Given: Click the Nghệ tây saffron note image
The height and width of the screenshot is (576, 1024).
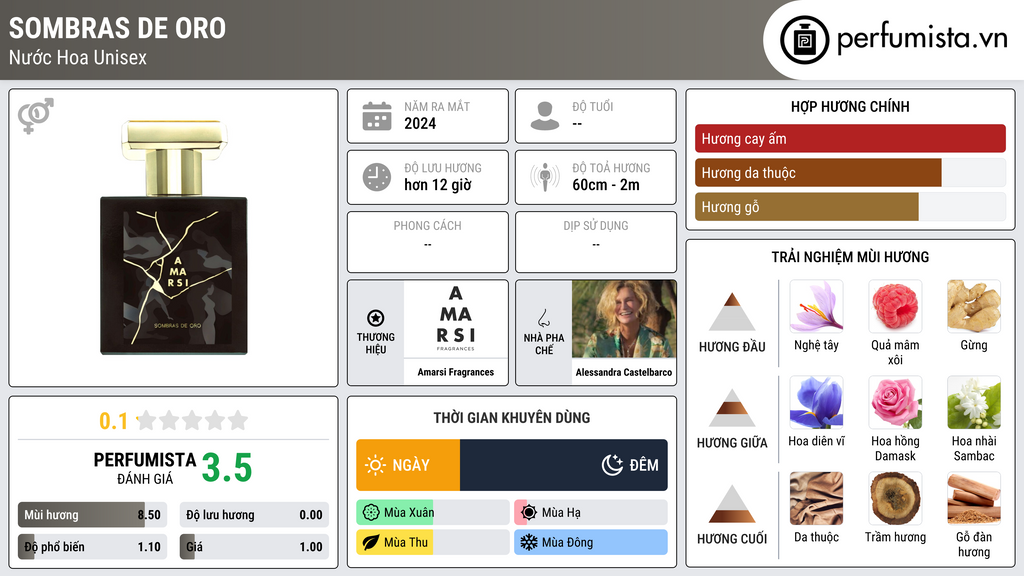Looking at the screenshot, I should click(816, 306).
